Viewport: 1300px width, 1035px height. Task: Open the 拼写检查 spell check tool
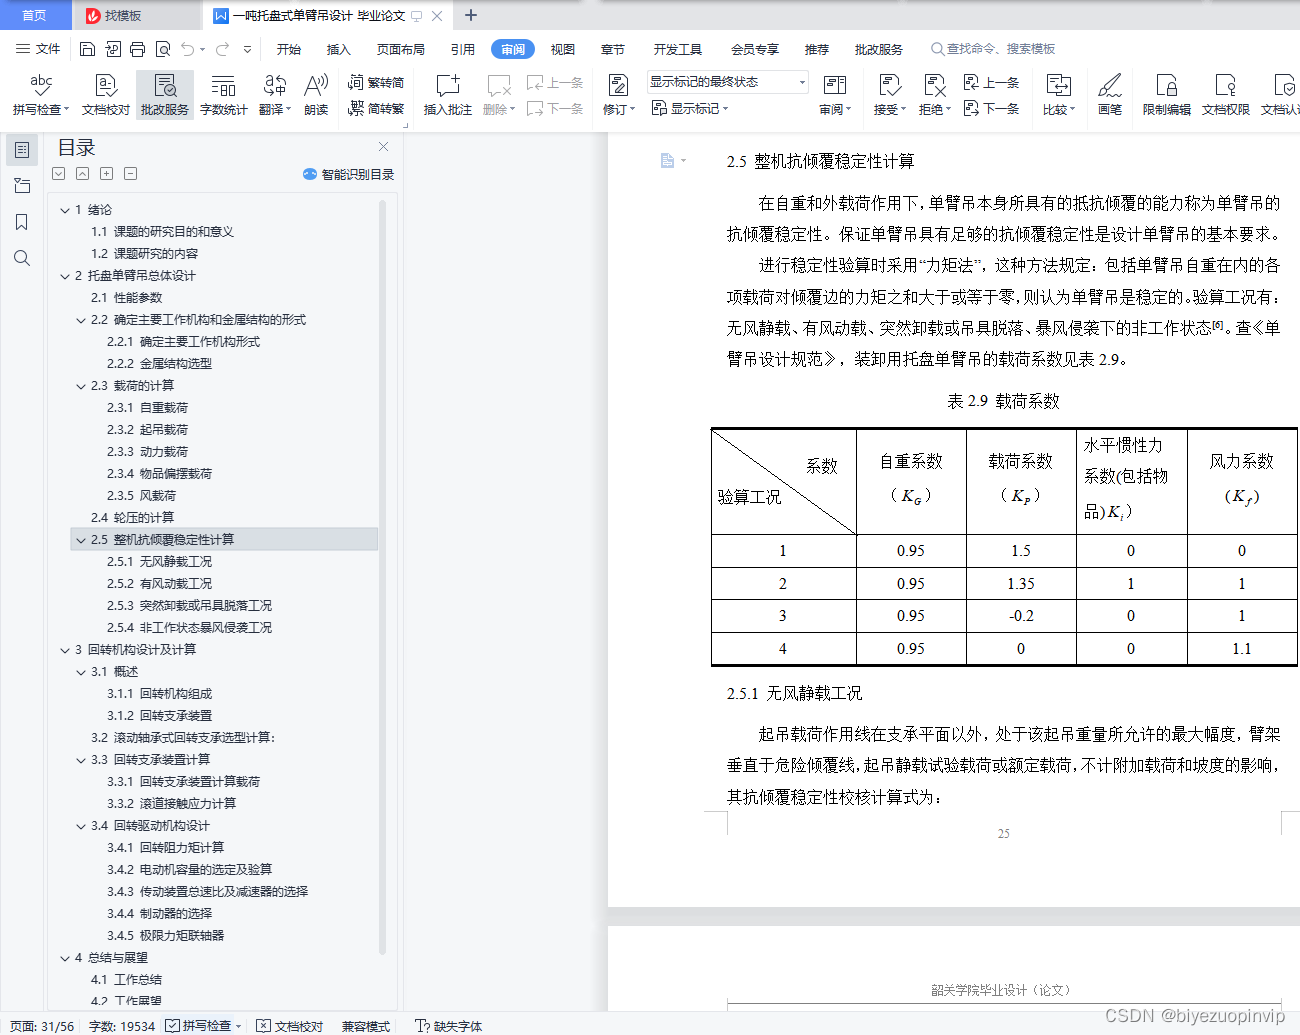pos(41,95)
